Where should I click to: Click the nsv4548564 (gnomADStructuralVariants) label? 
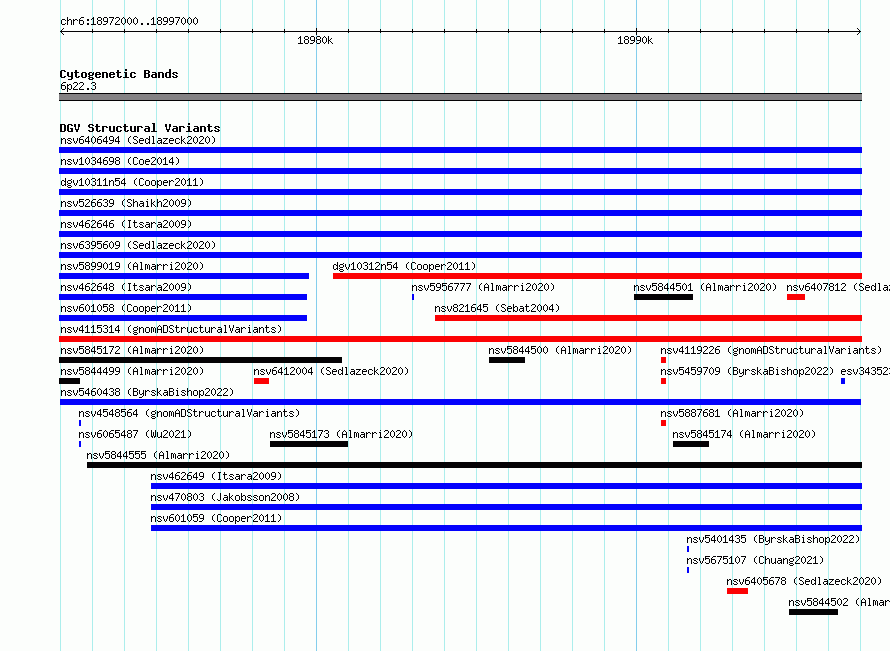189,413
